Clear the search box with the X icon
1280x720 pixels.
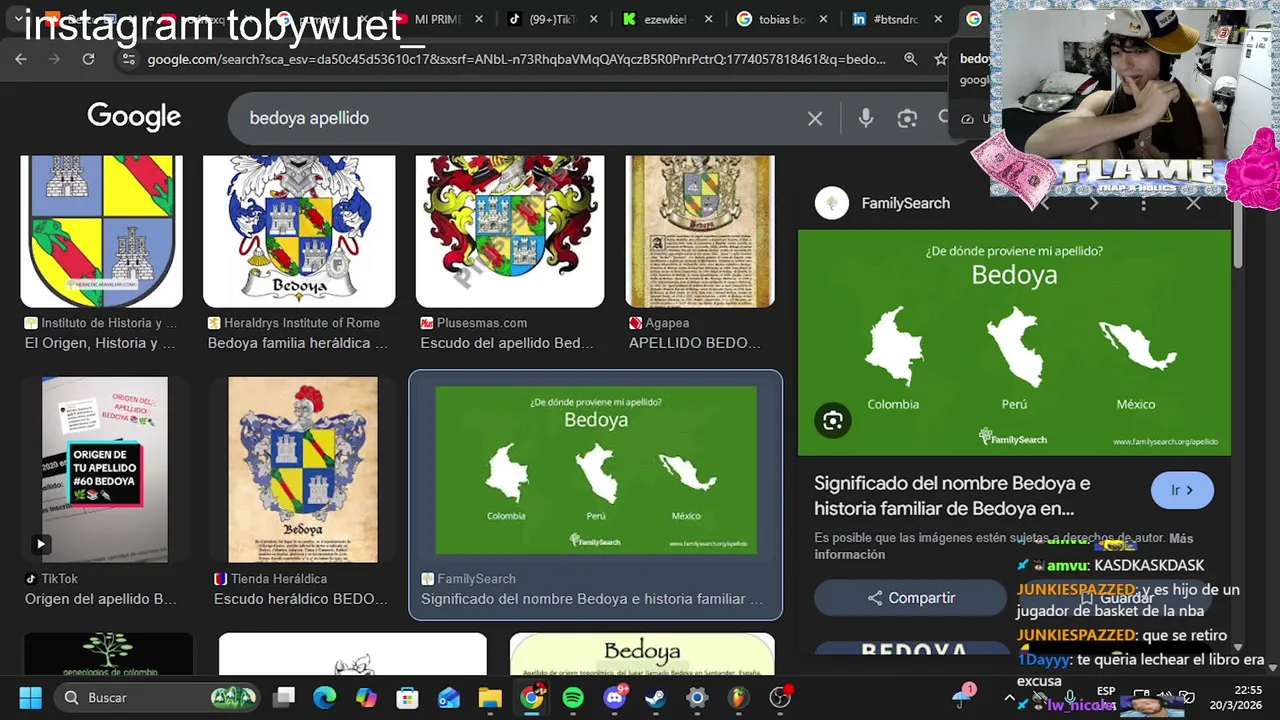pos(815,118)
